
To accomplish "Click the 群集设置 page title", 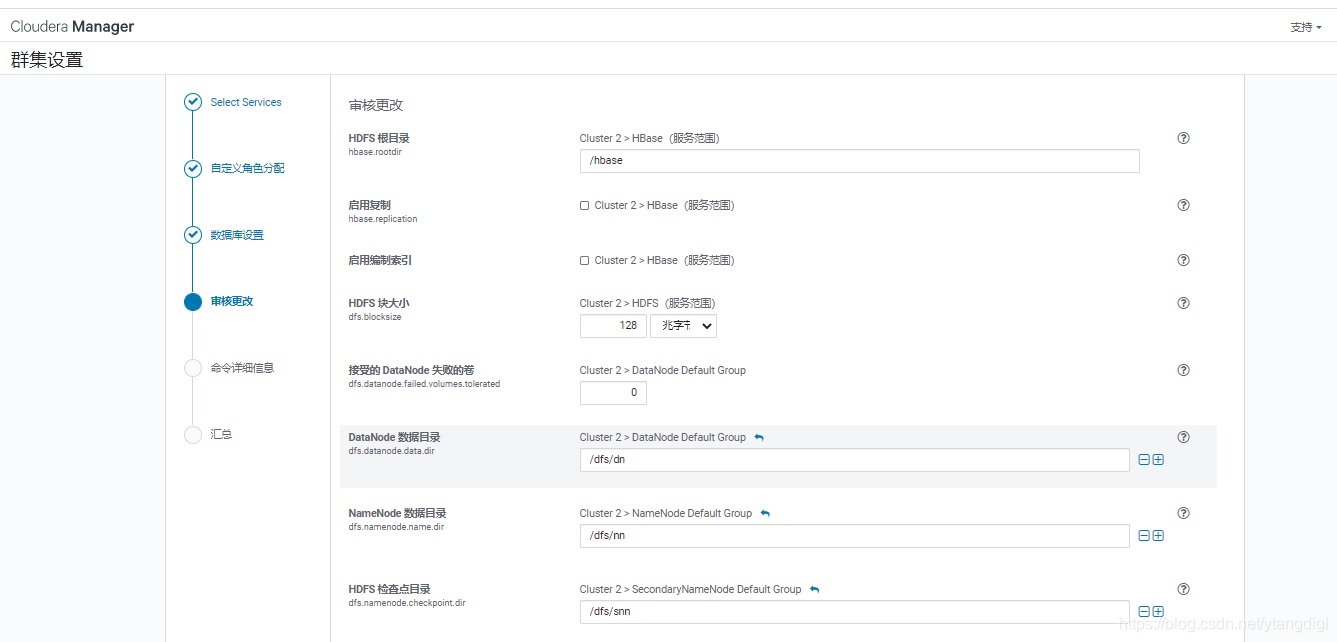I will (x=47, y=60).
